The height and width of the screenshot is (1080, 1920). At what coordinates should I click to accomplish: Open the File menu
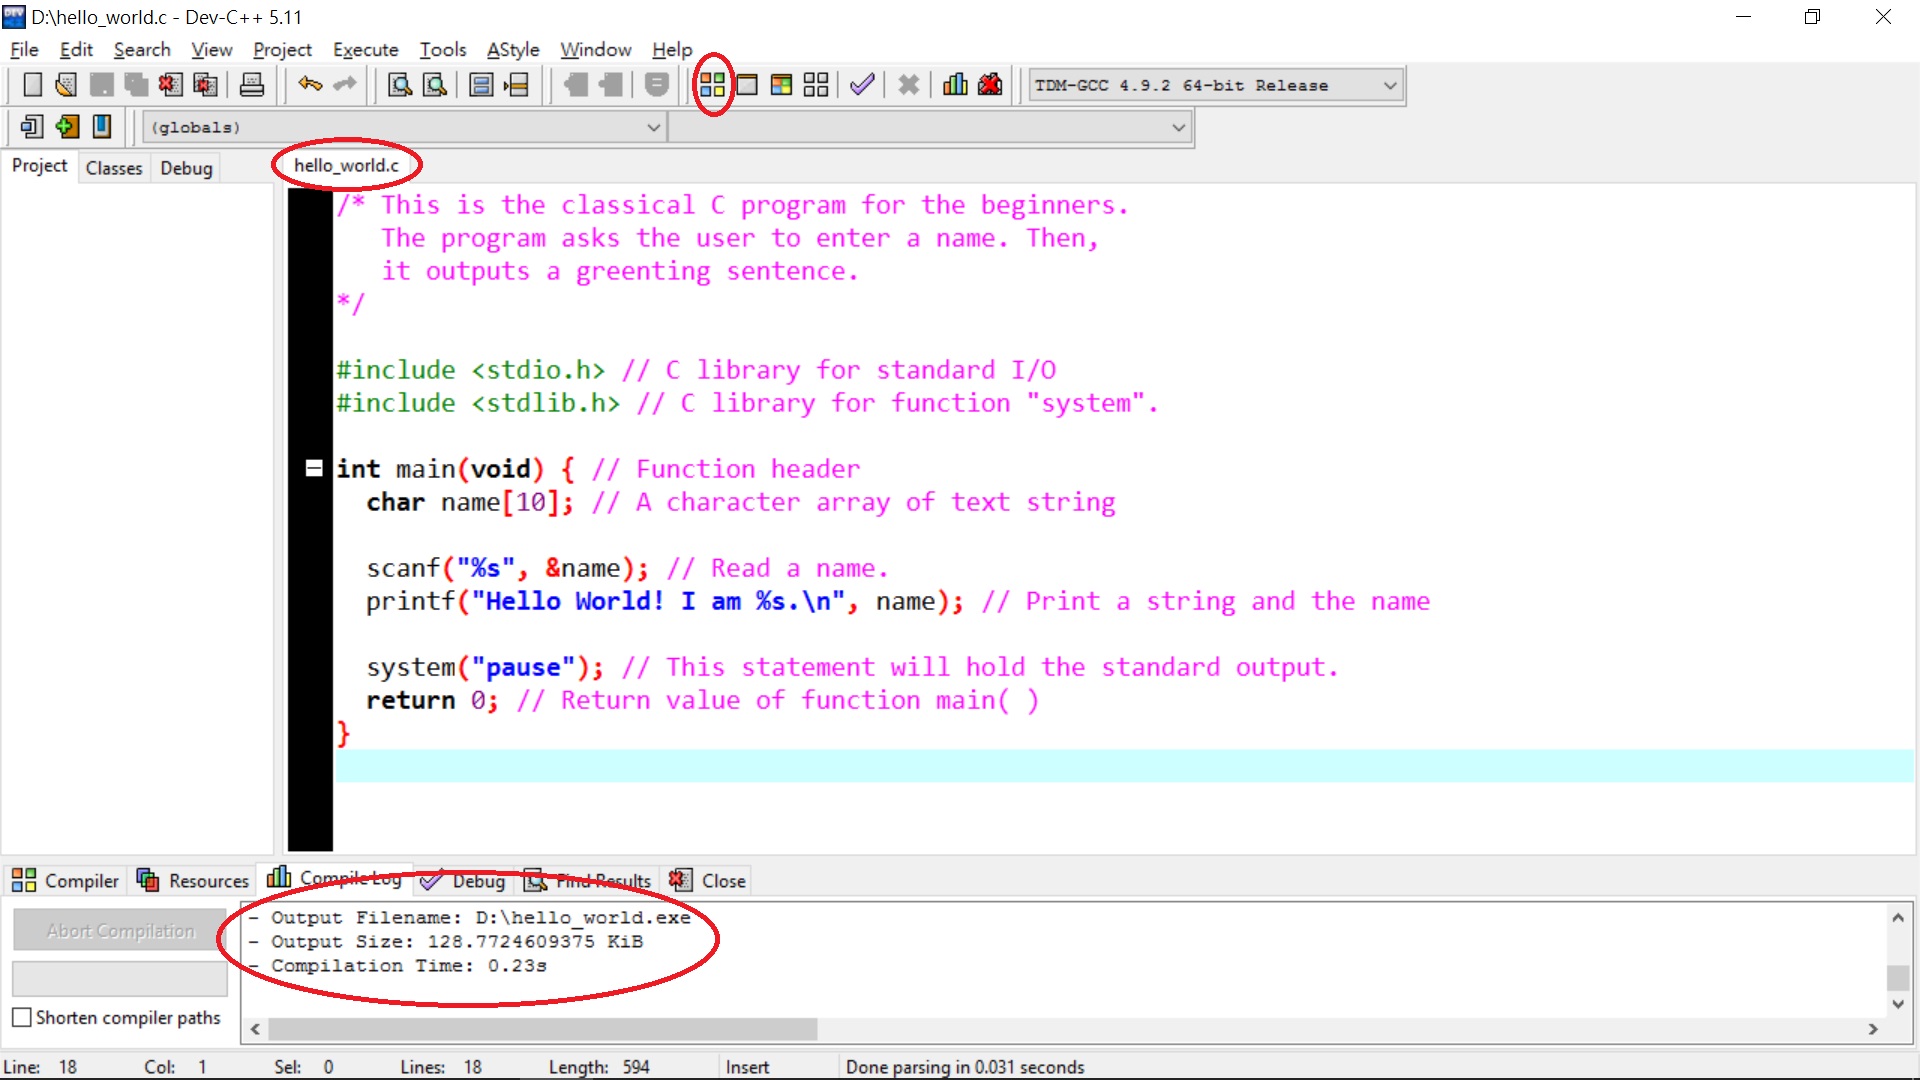(x=24, y=49)
